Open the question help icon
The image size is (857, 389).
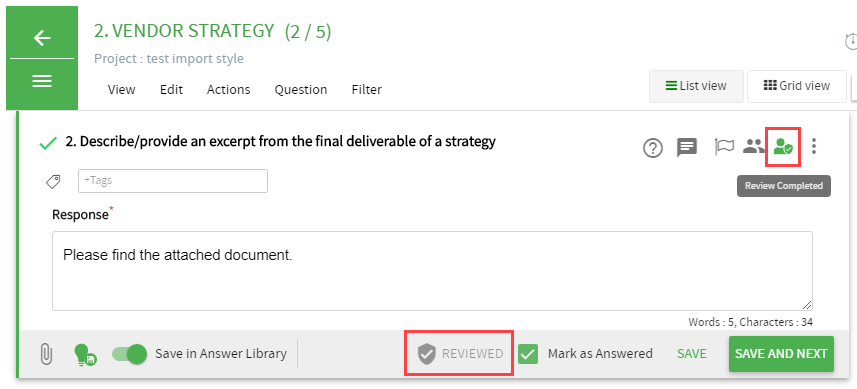[653, 148]
